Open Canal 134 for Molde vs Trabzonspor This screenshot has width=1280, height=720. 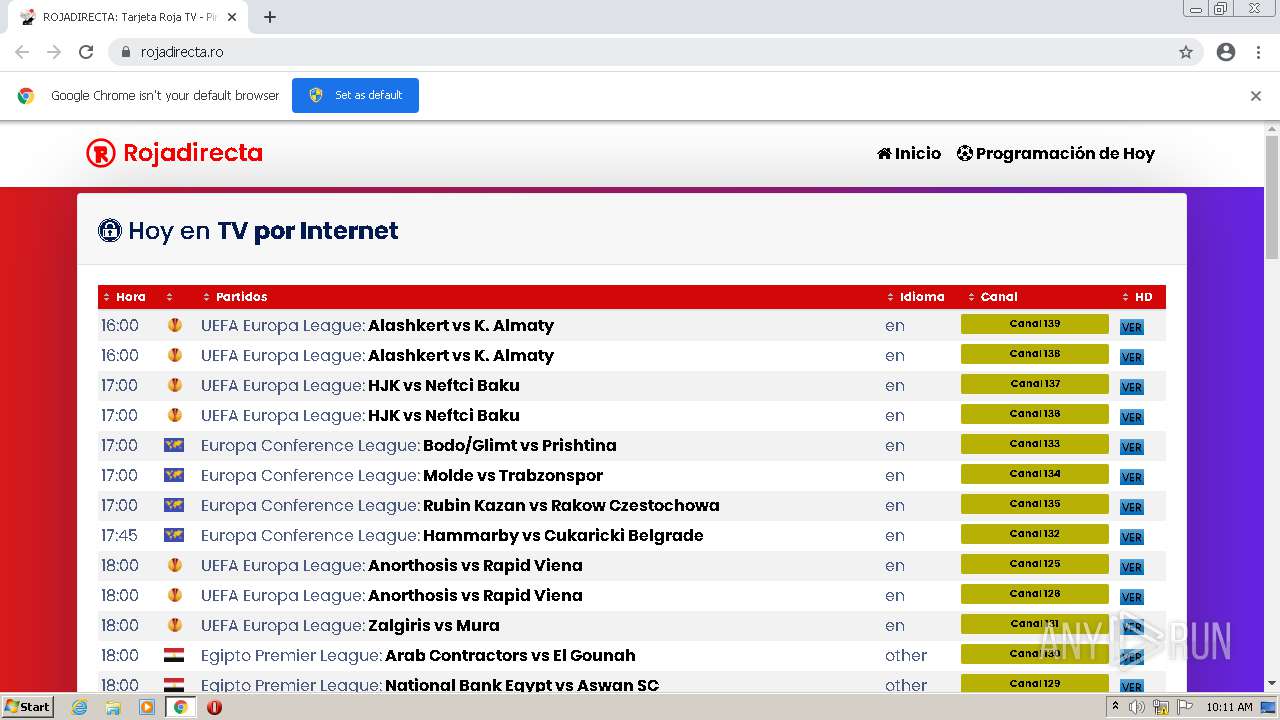coord(1035,474)
